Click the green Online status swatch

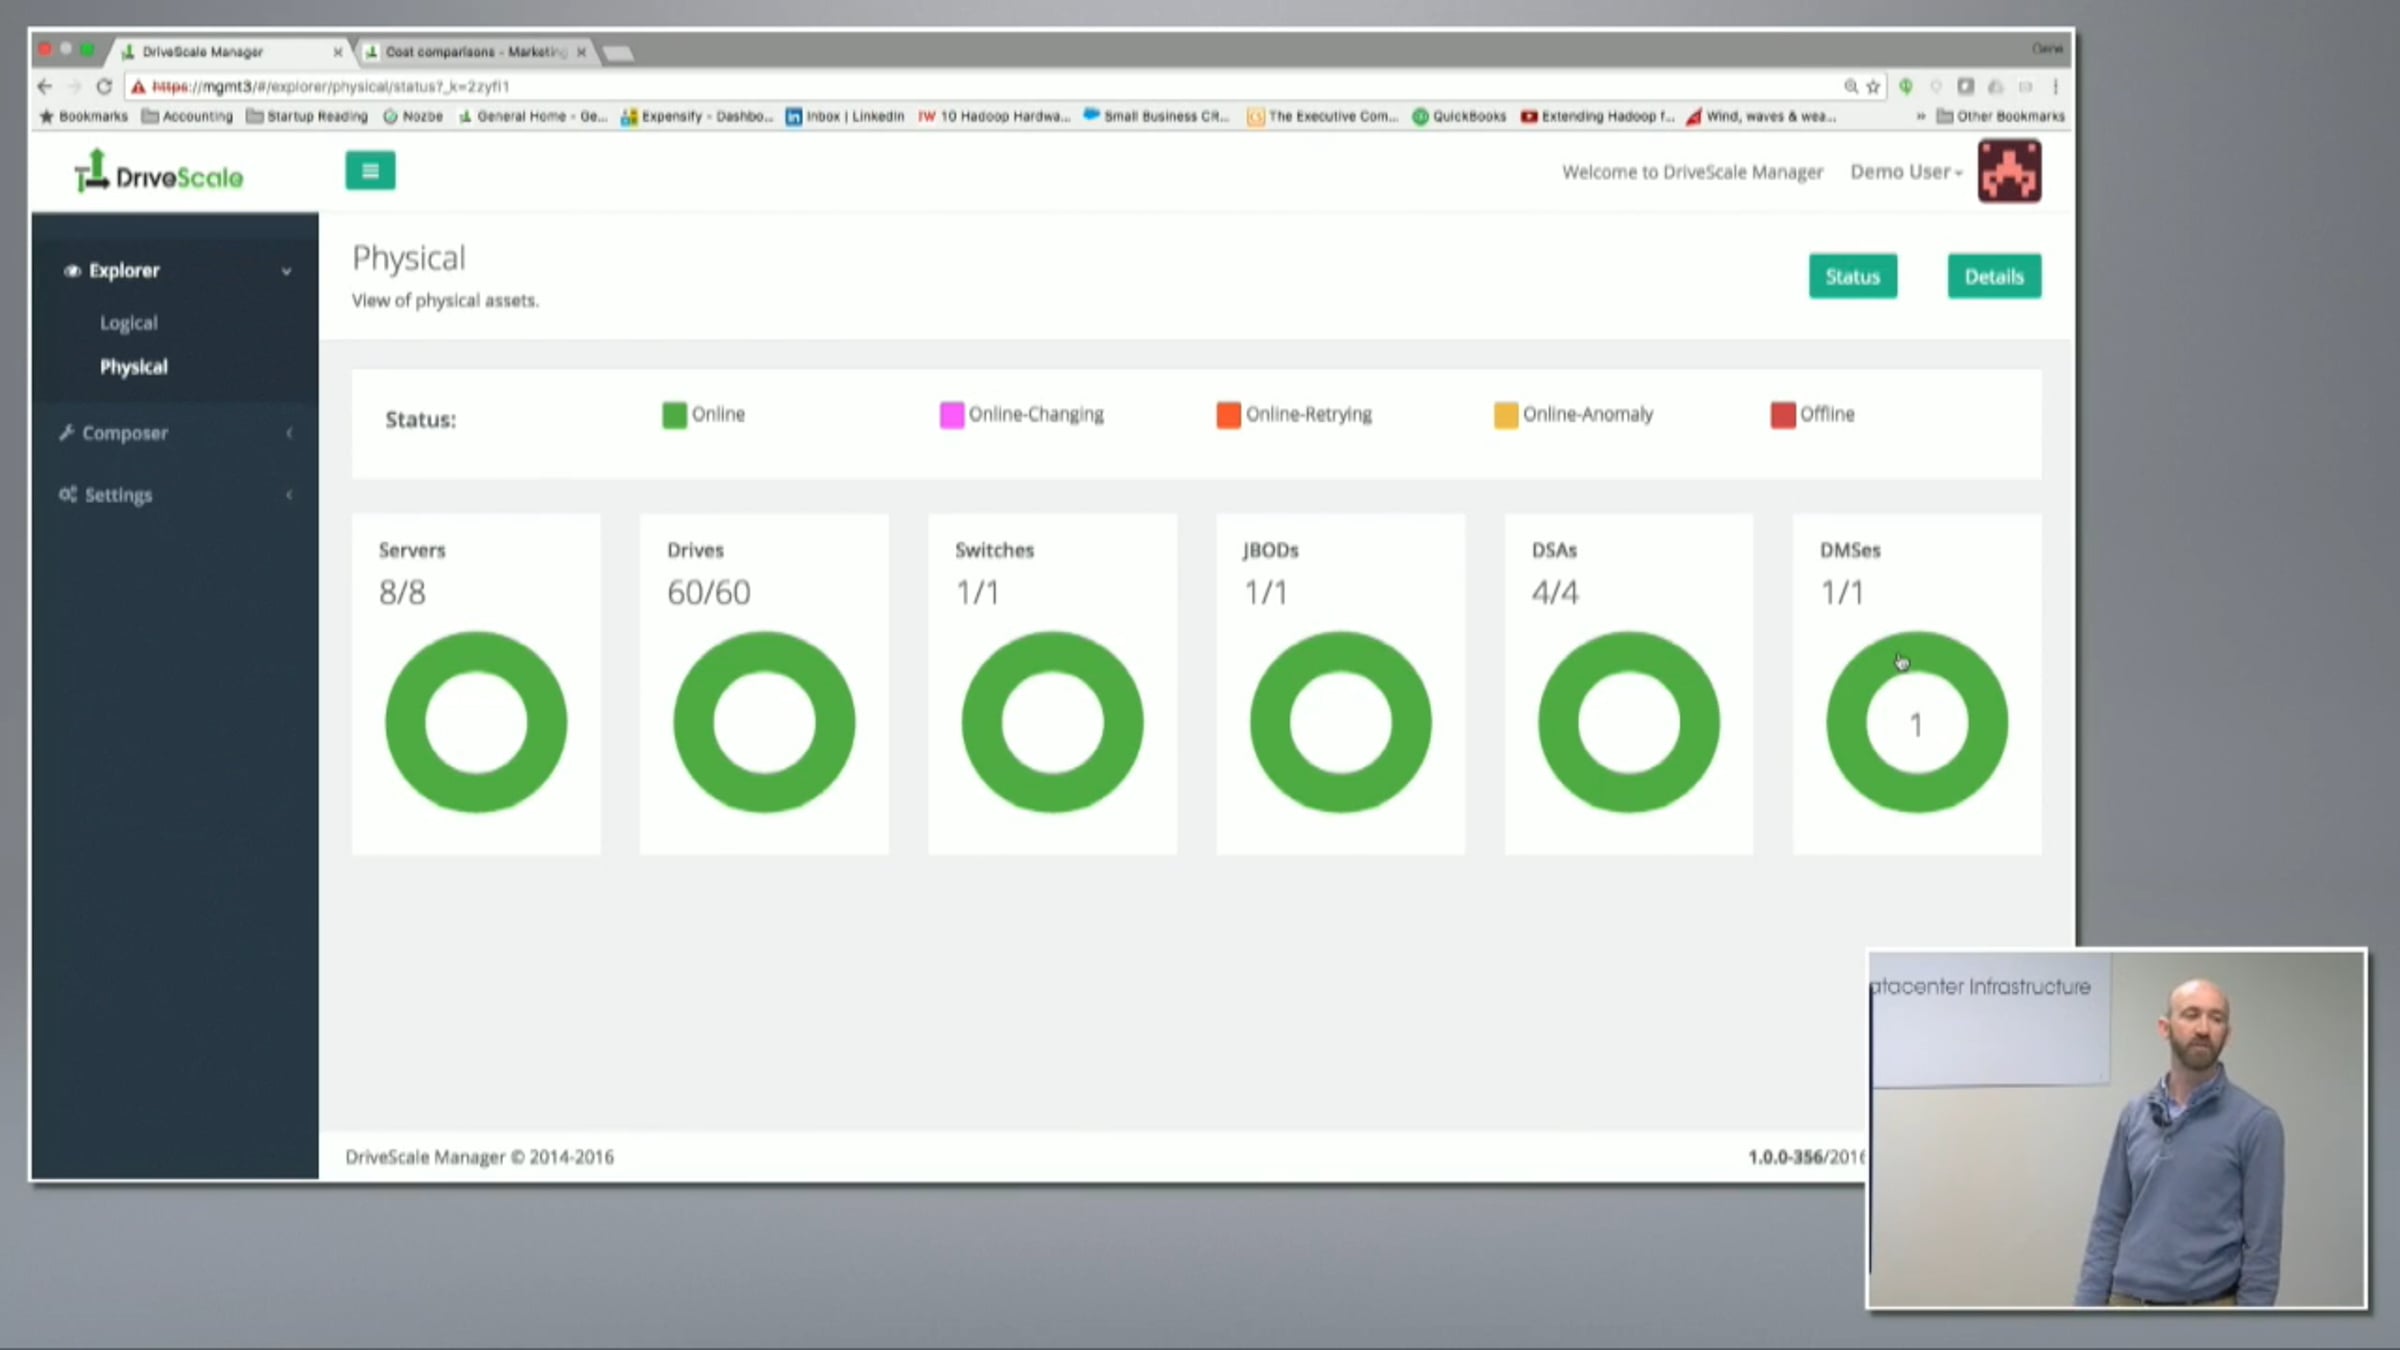tap(674, 415)
